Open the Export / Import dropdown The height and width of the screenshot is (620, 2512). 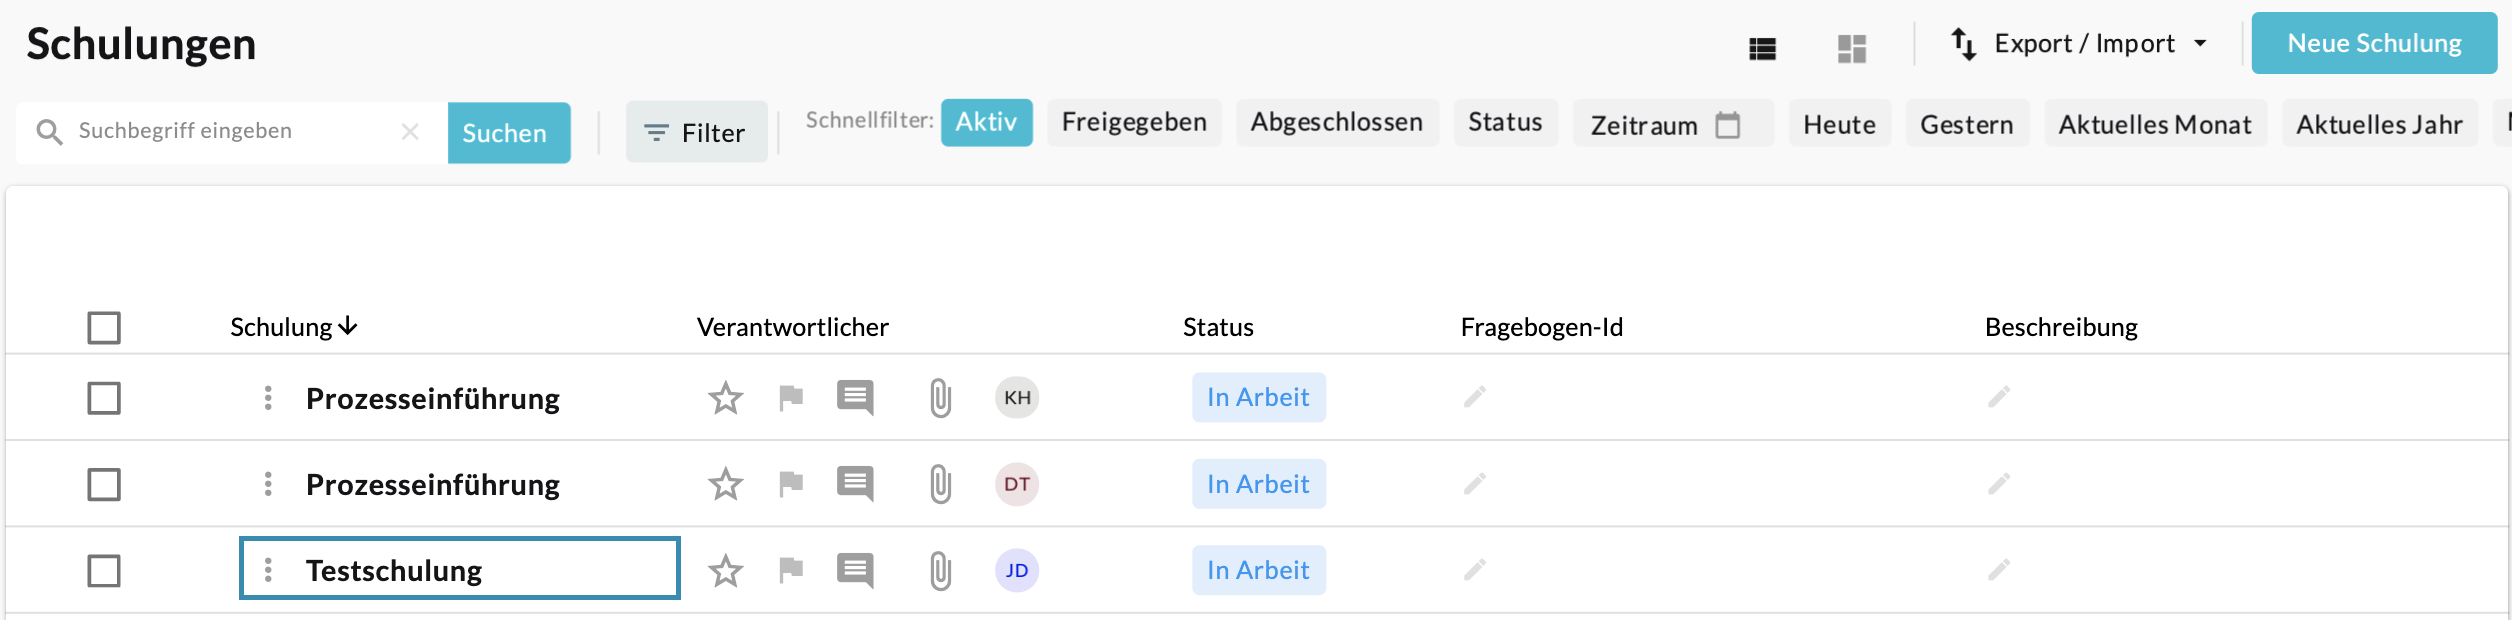(x=2080, y=44)
